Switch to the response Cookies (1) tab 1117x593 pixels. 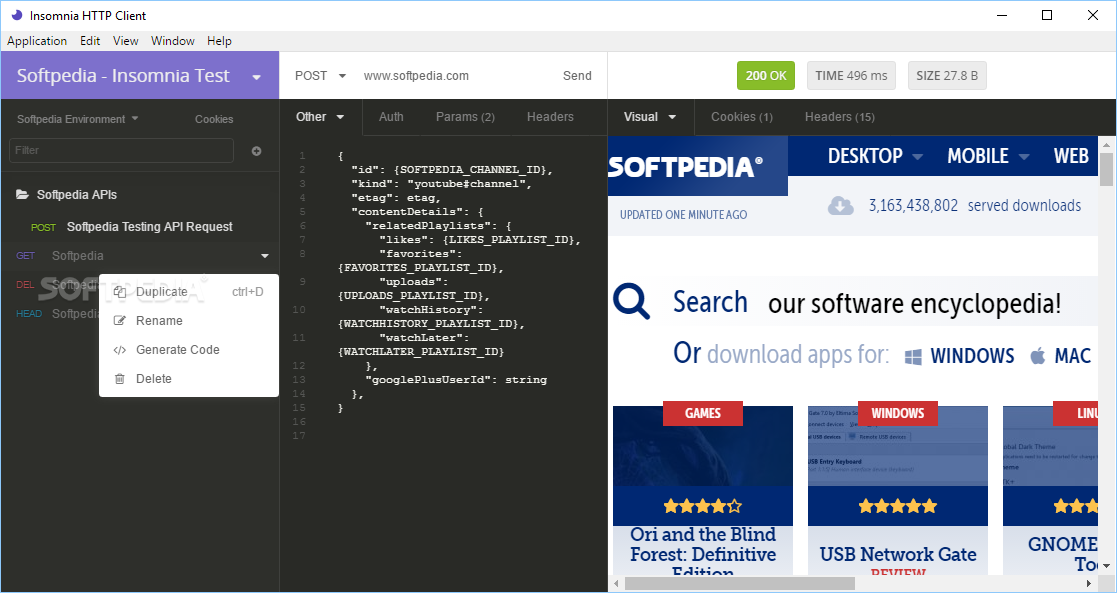click(x=742, y=117)
